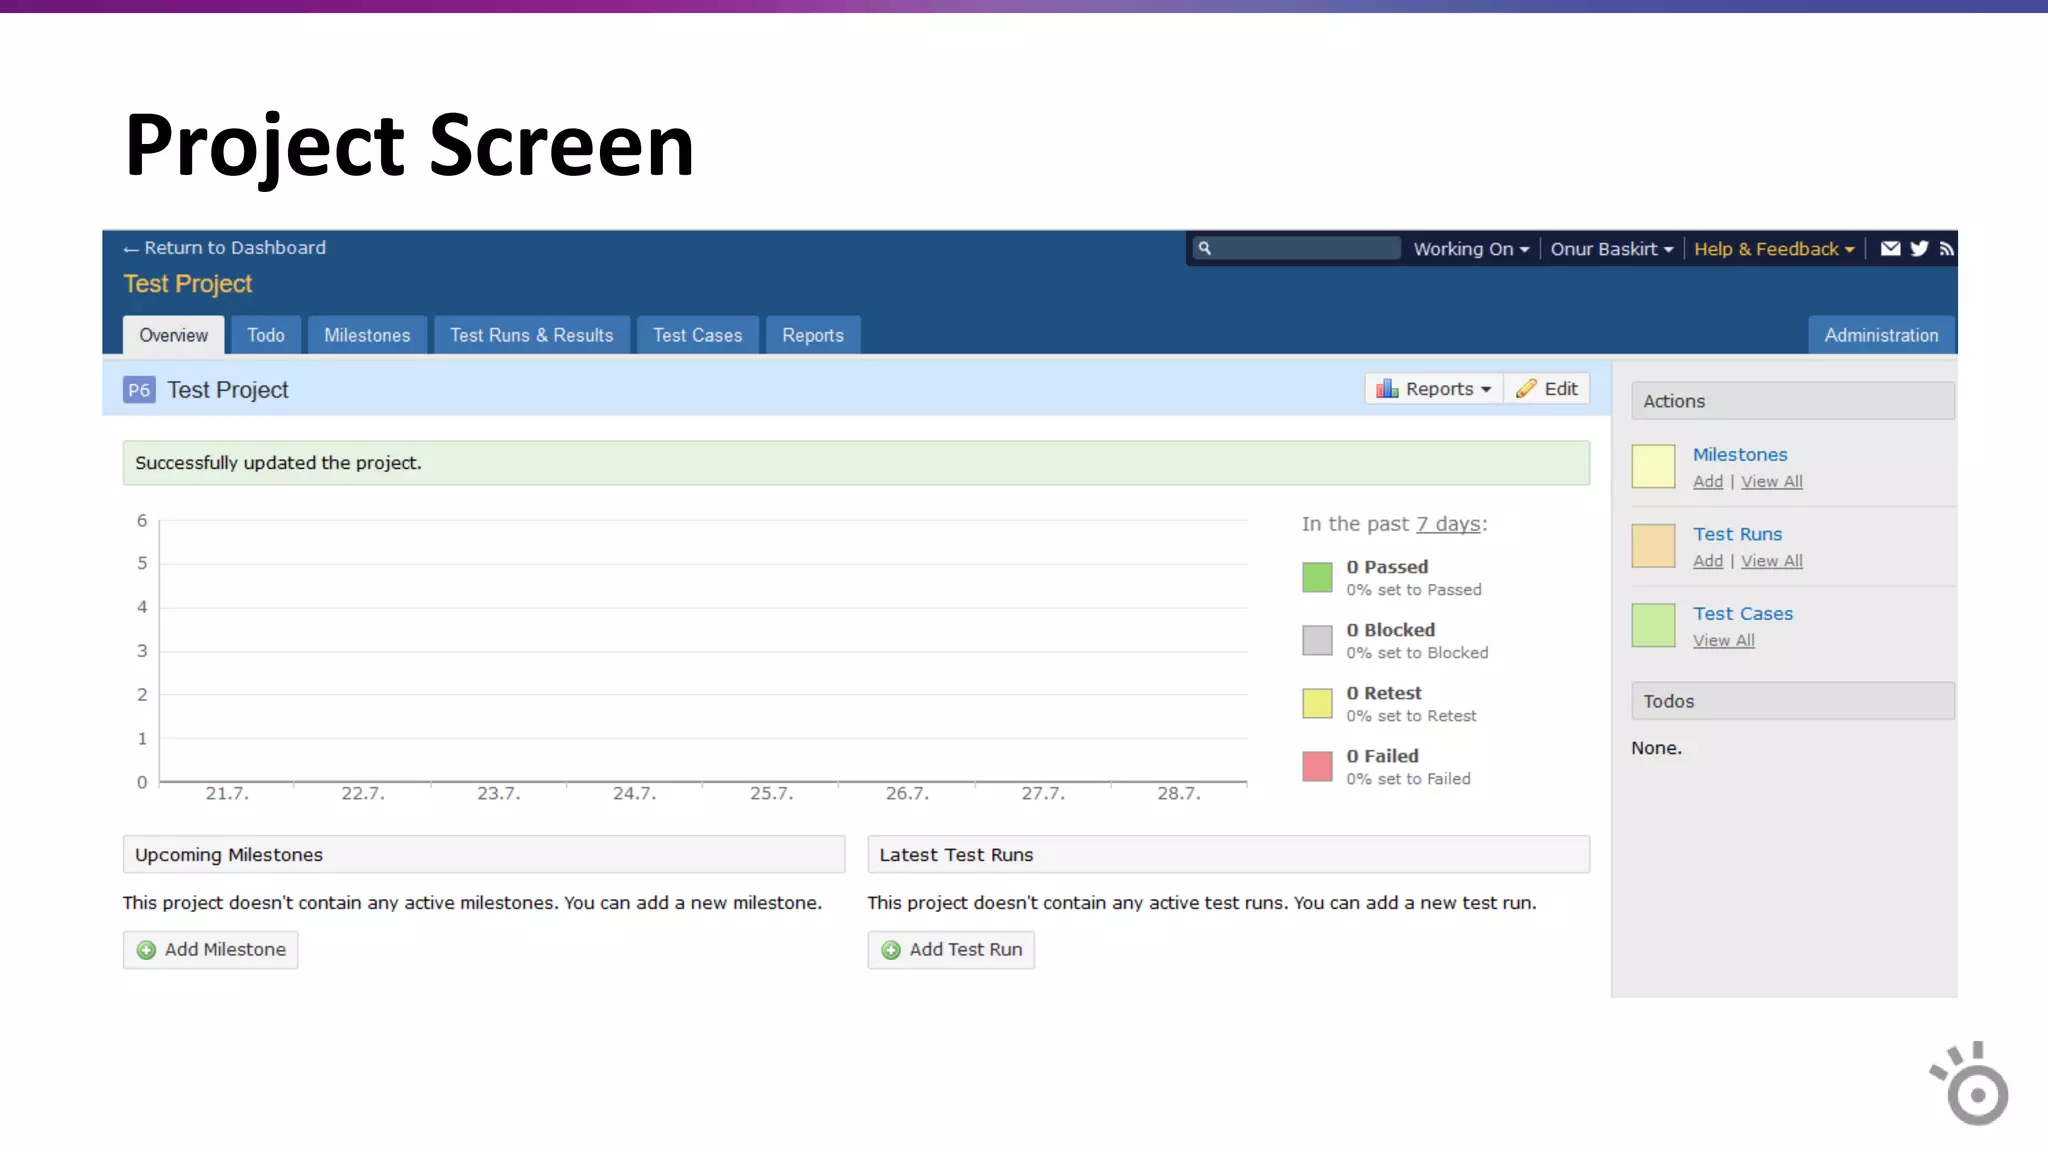Viewport: 2048px width, 1152px height.
Task: Click View All under Milestones
Action: point(1772,482)
